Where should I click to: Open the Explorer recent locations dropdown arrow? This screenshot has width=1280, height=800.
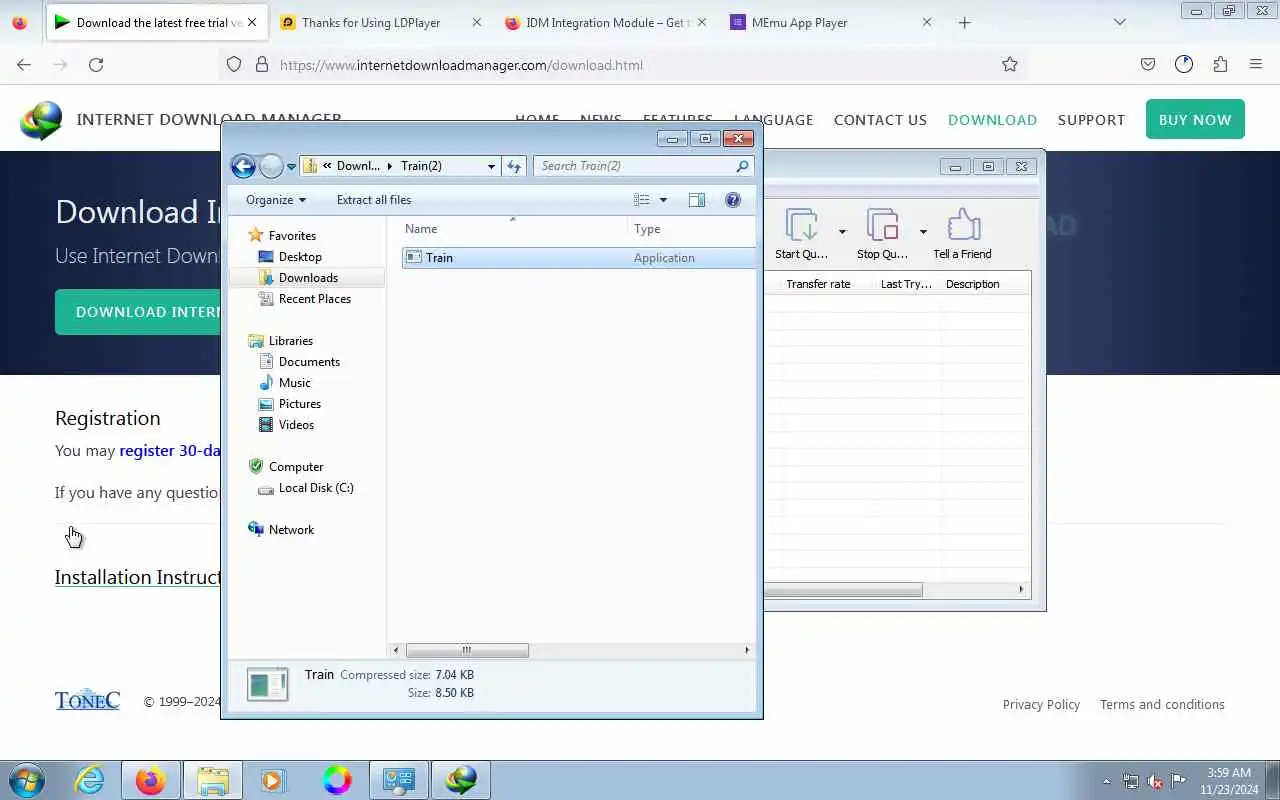tap(291, 167)
